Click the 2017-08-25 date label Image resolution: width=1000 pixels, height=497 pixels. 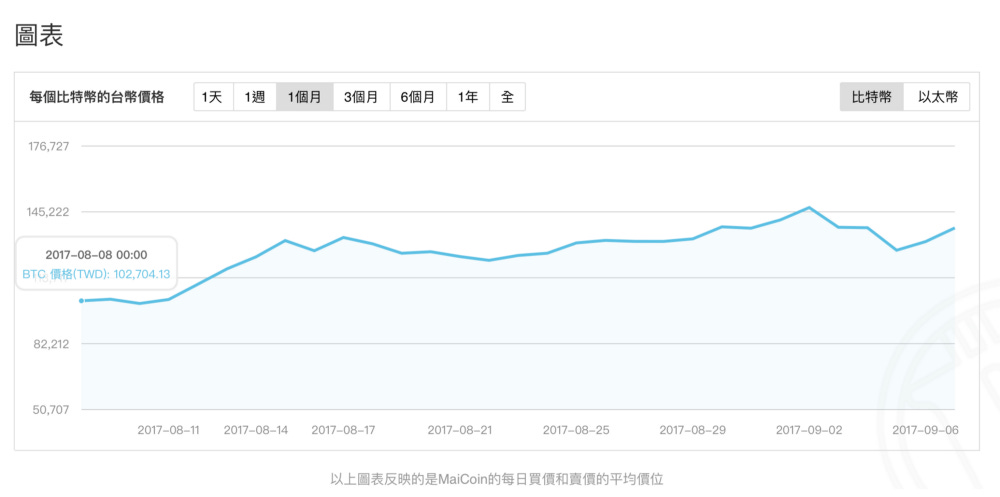(576, 430)
